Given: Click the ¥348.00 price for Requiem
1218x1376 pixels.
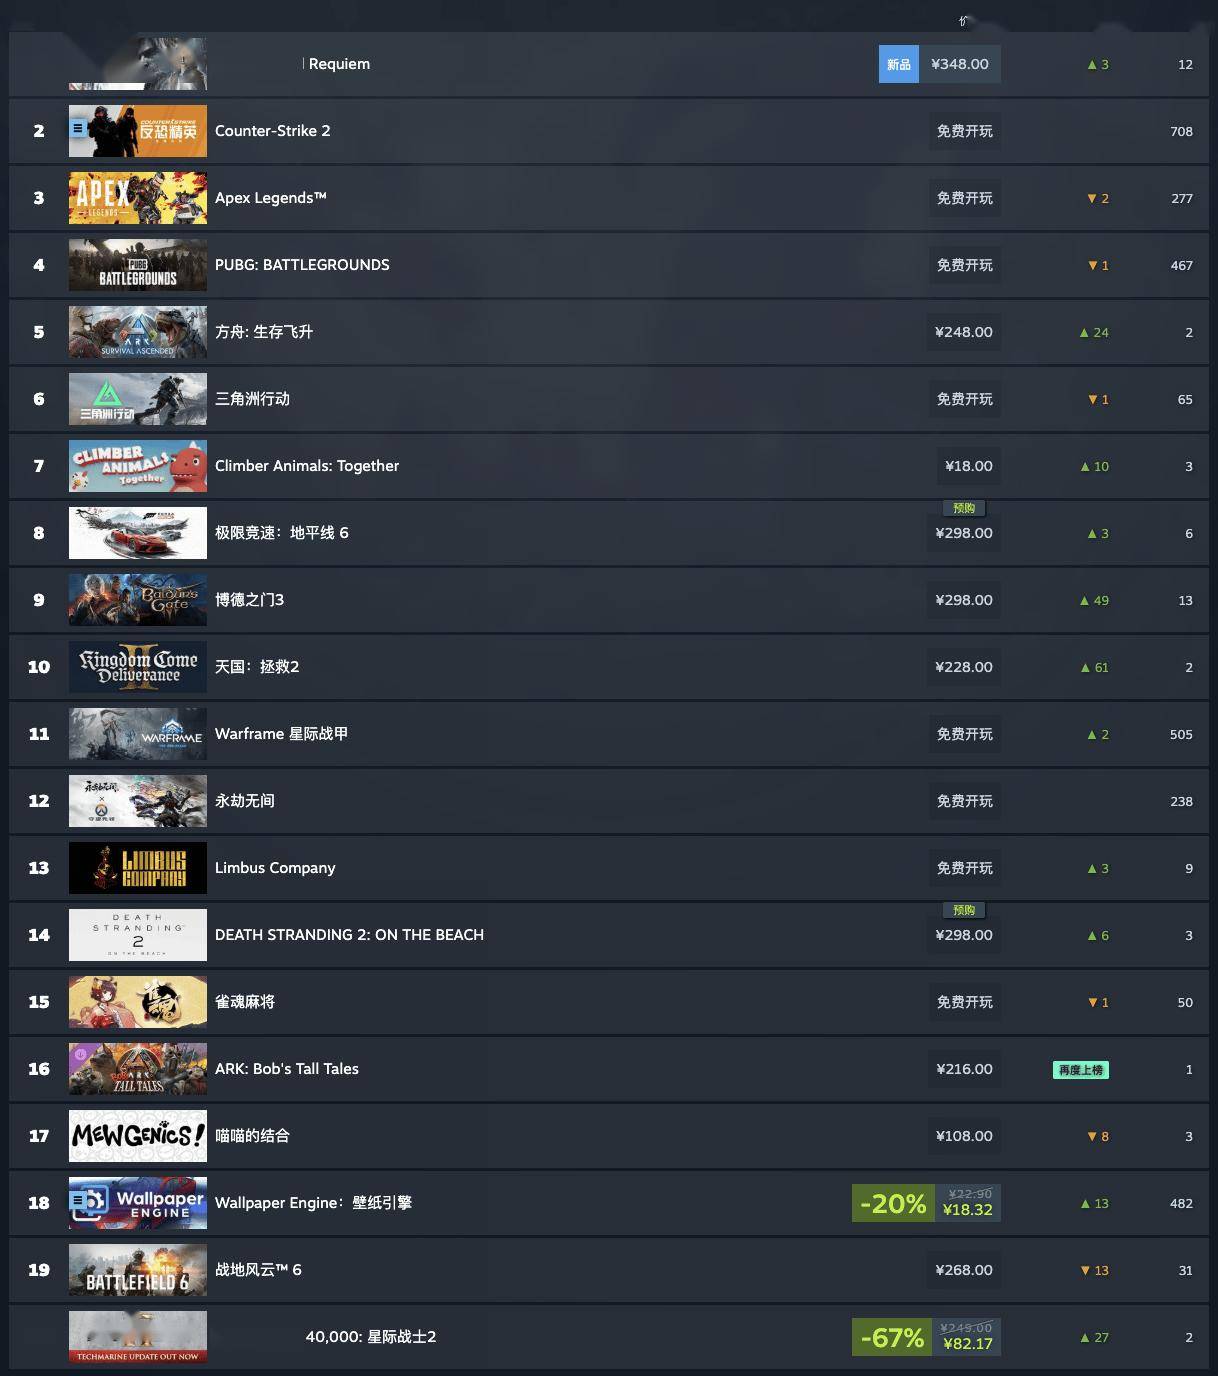Looking at the screenshot, I should pyautogui.click(x=960, y=64).
